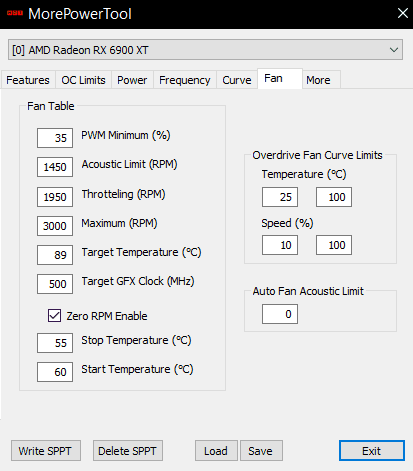Switch to the More tab
The image size is (413, 471).
click(319, 80)
